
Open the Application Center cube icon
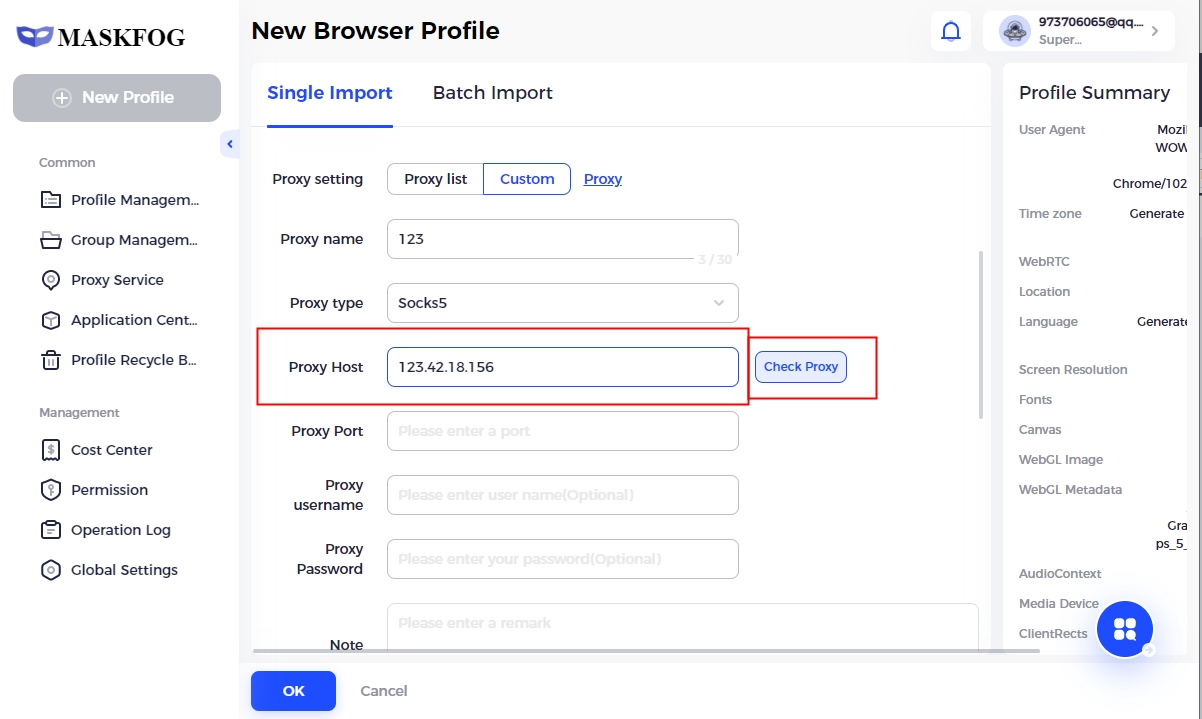tap(51, 320)
